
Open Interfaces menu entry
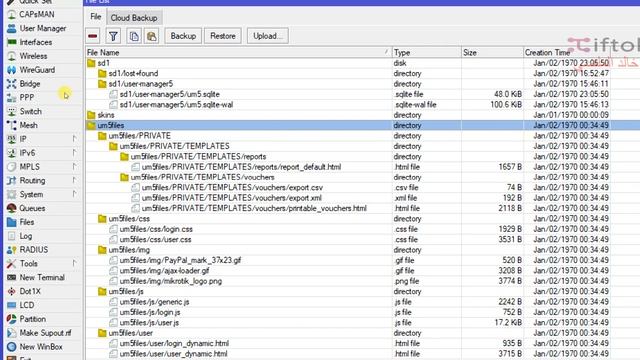coord(36,42)
